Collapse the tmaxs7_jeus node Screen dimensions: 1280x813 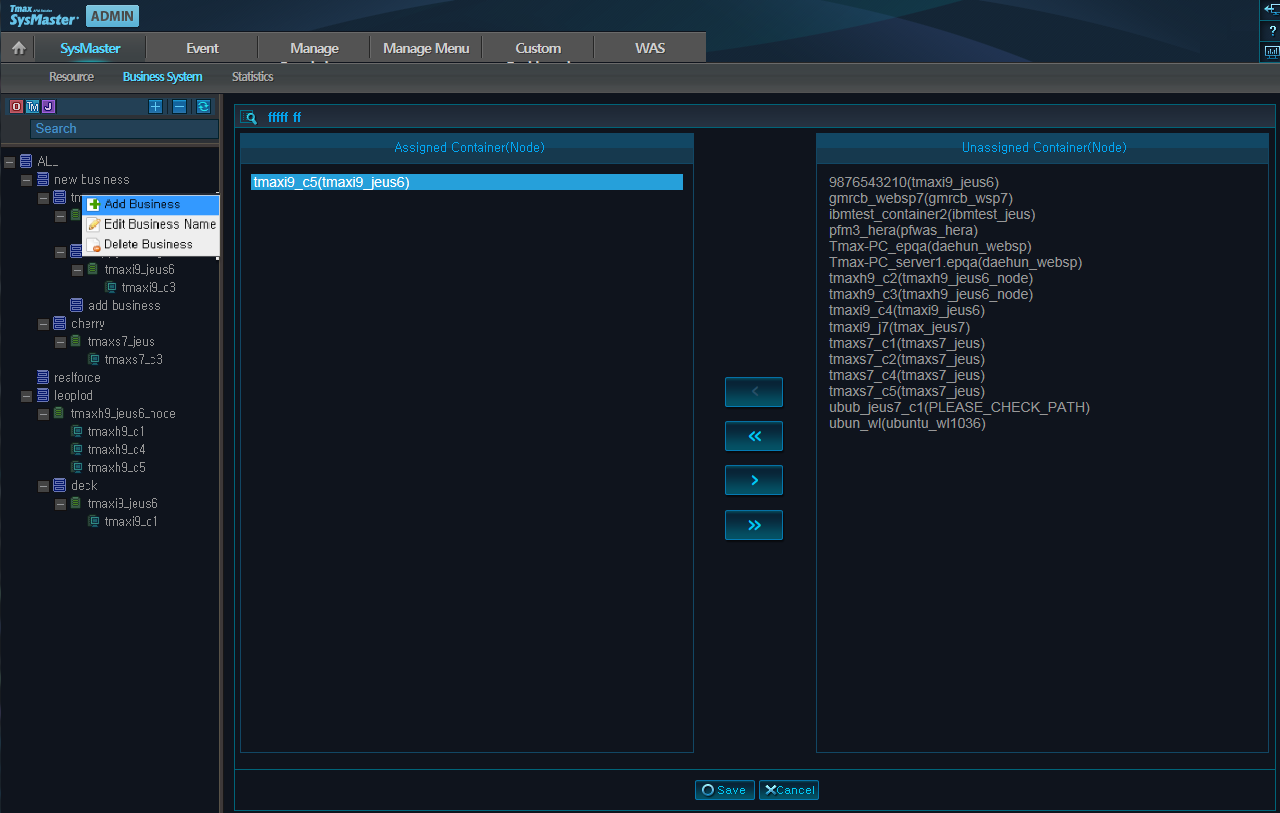click(x=60, y=342)
